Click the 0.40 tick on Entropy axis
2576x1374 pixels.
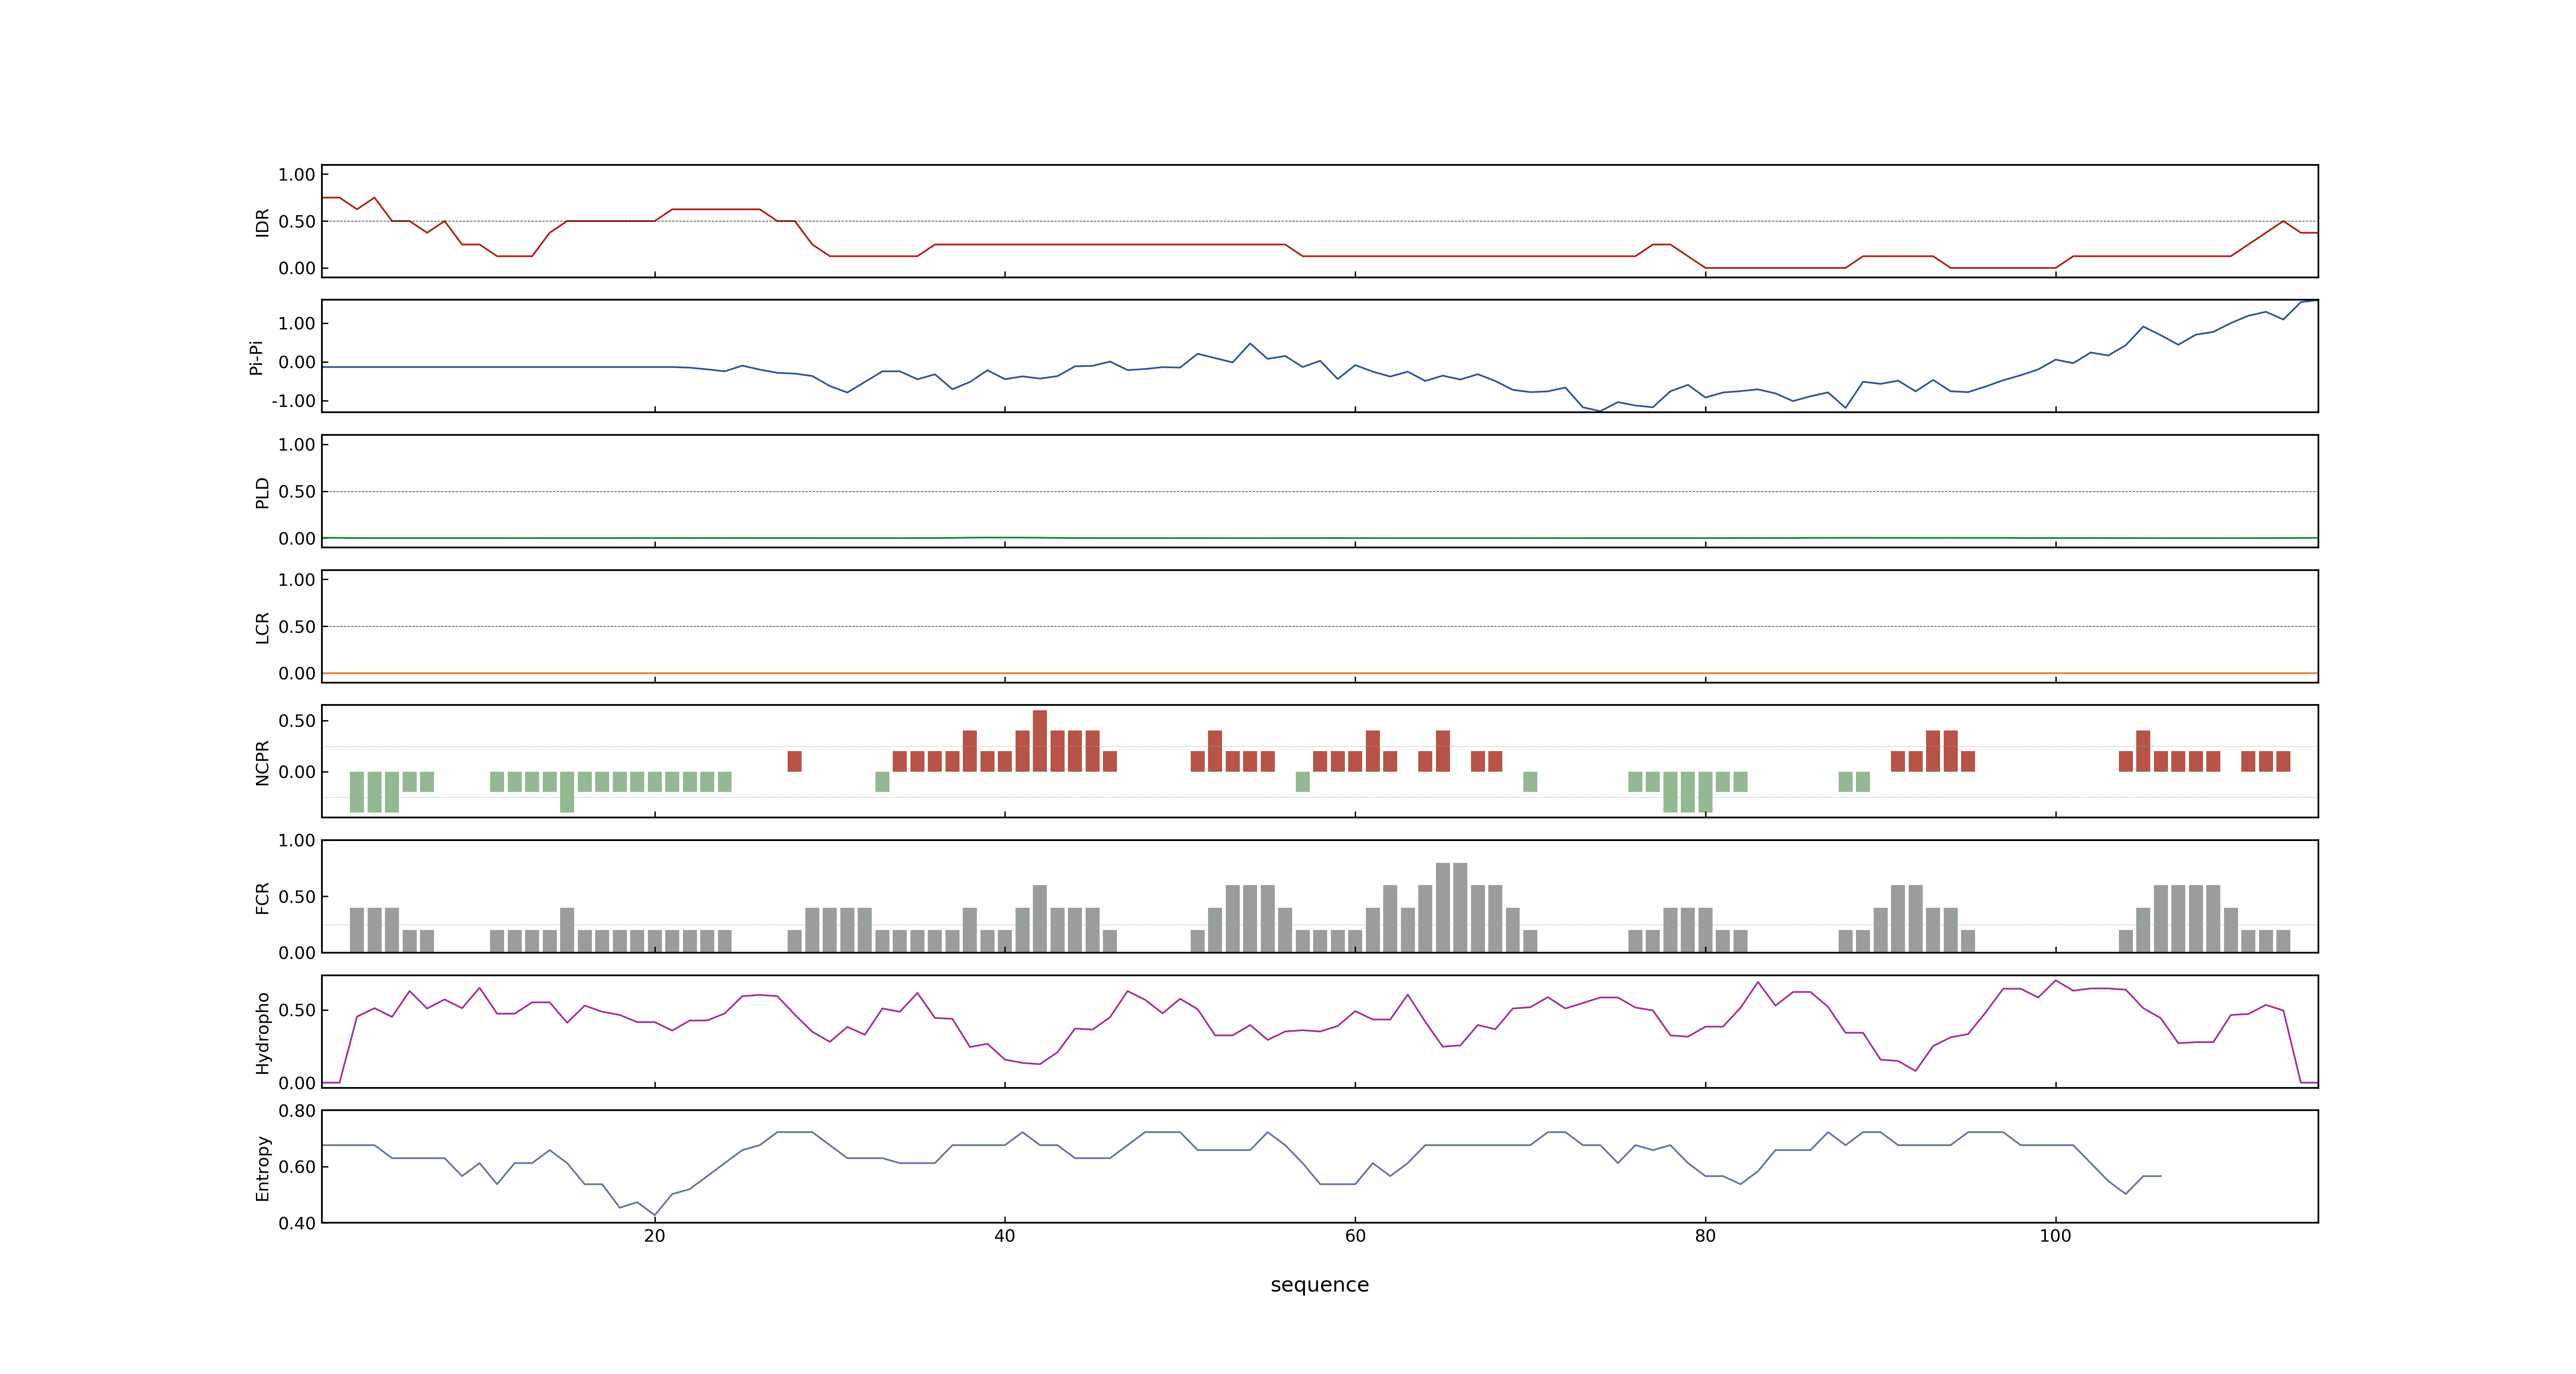[x=297, y=1223]
